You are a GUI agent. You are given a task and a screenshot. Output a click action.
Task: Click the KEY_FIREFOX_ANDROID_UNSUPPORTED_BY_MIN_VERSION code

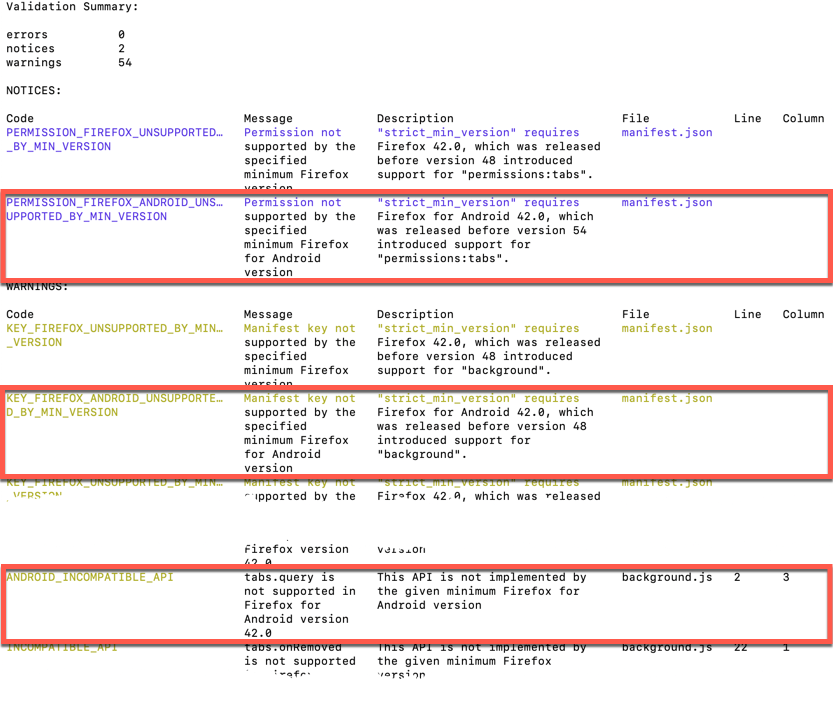[x=108, y=405]
